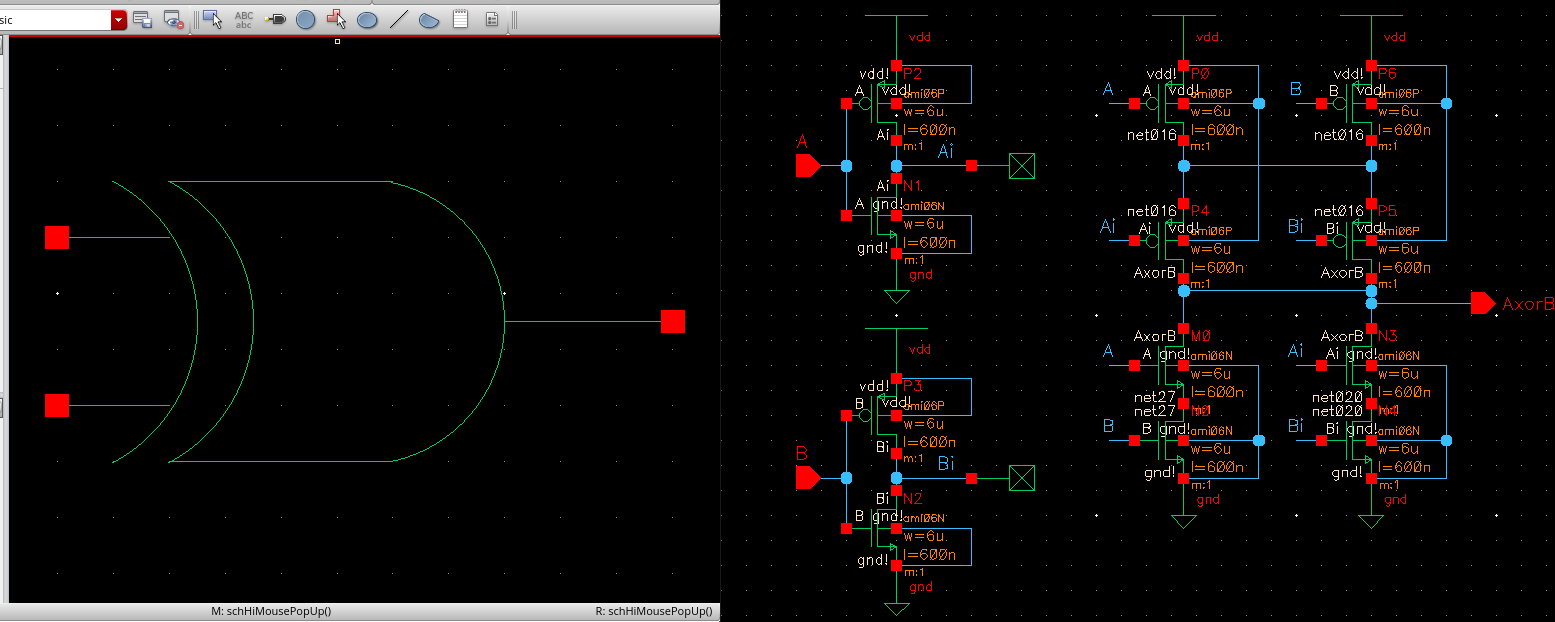The height and width of the screenshot is (622, 1555).
Task: Click the save workspace icon
Action: pyautogui.click(x=143, y=19)
